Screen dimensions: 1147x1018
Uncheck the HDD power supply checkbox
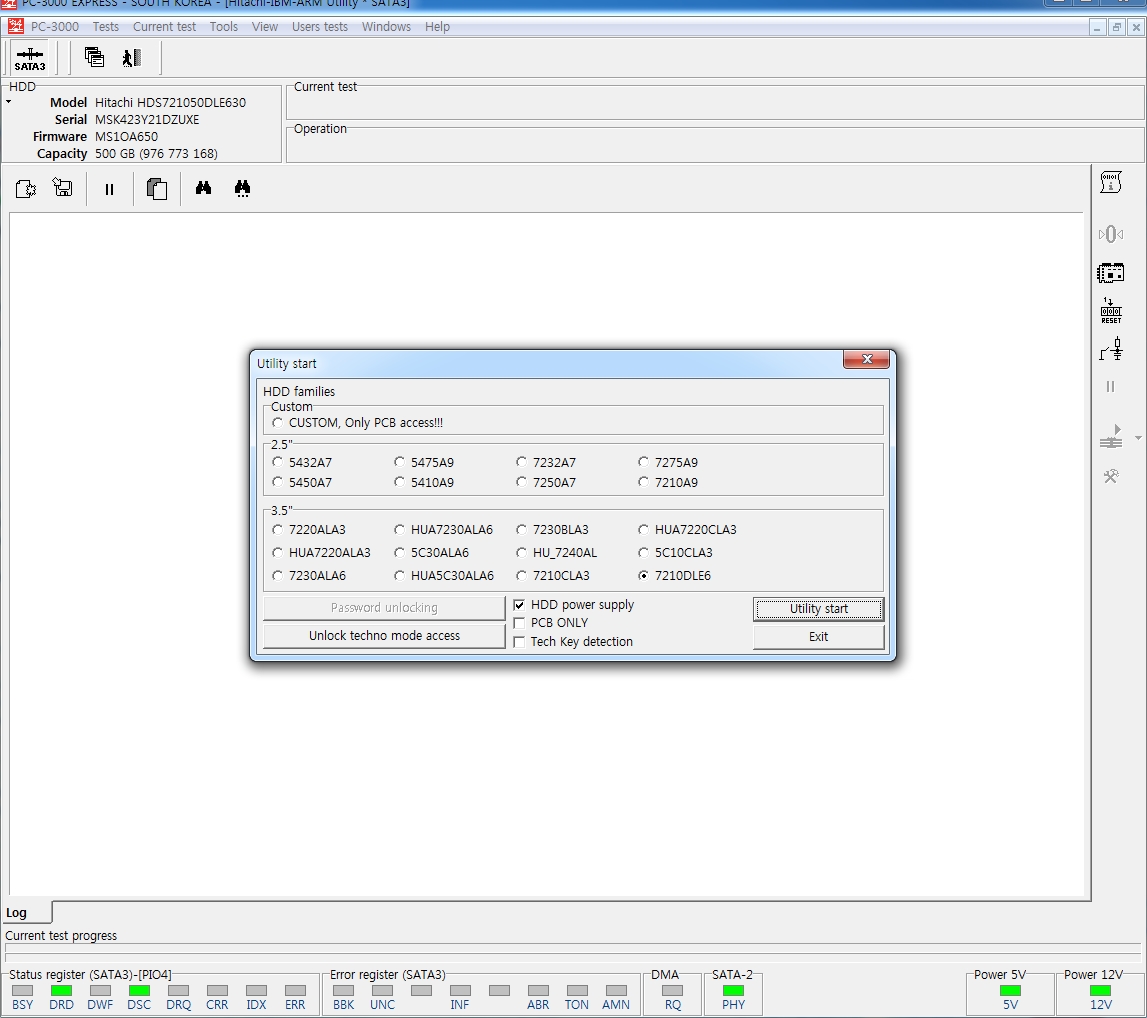[x=519, y=605]
